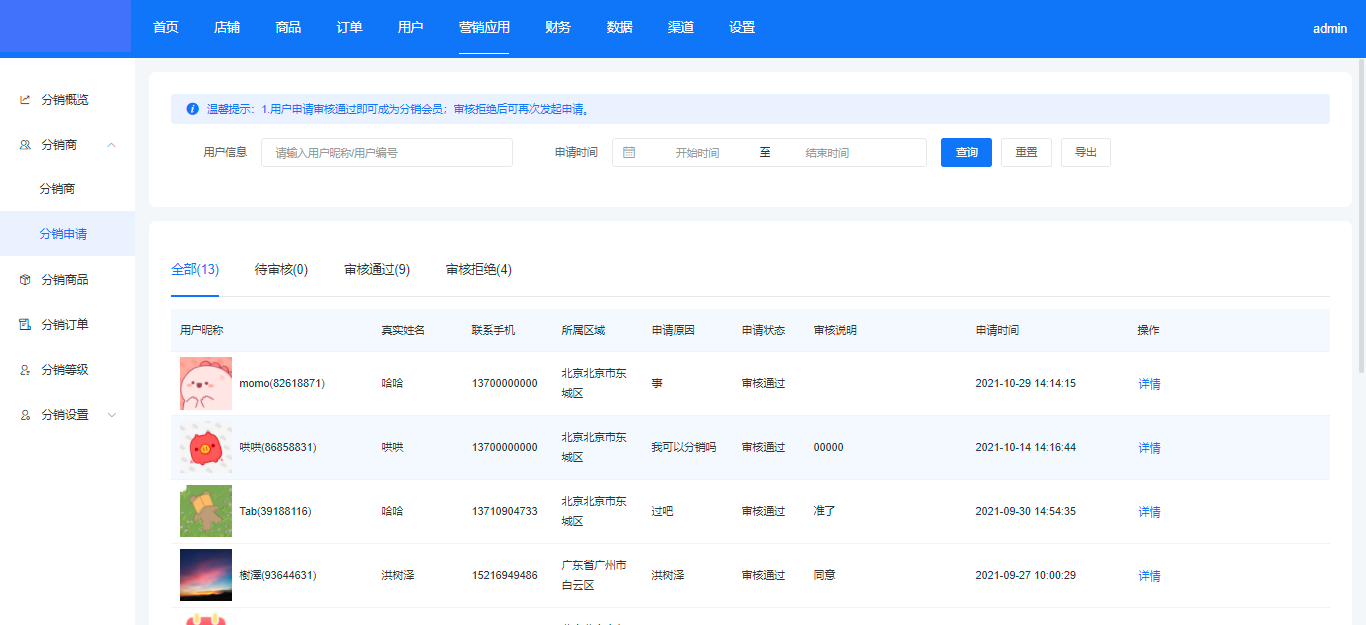
Task: Click the 开始时间 start date field
Action: [697, 153]
